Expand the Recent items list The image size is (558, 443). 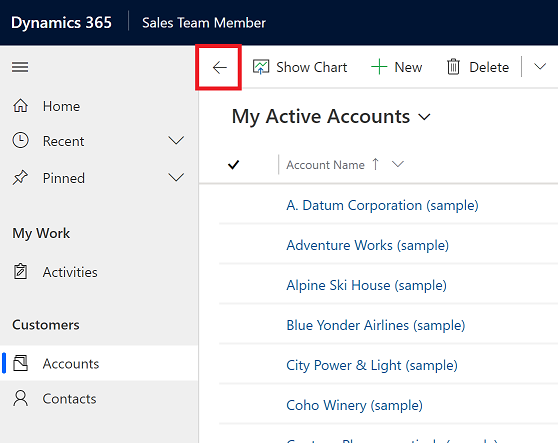pos(176,140)
